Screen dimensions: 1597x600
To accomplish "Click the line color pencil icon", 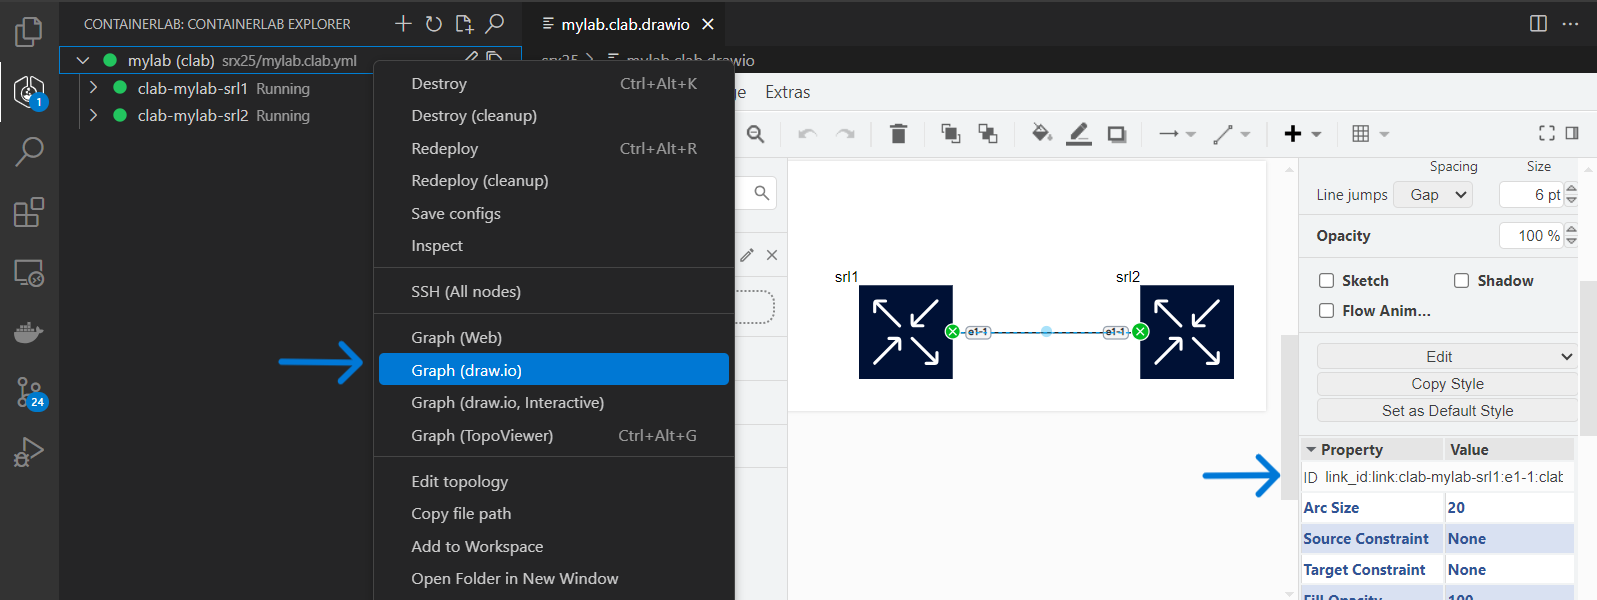I will click(1079, 134).
